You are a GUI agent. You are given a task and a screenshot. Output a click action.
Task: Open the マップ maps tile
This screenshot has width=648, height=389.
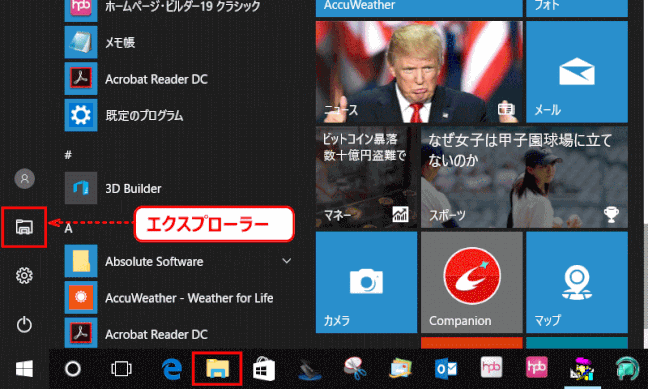tap(577, 282)
